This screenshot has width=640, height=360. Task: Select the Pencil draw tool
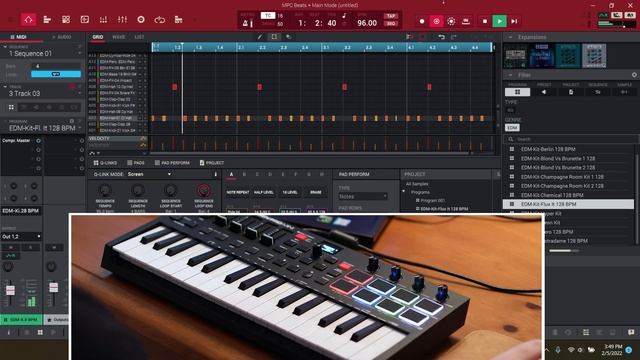260,37
